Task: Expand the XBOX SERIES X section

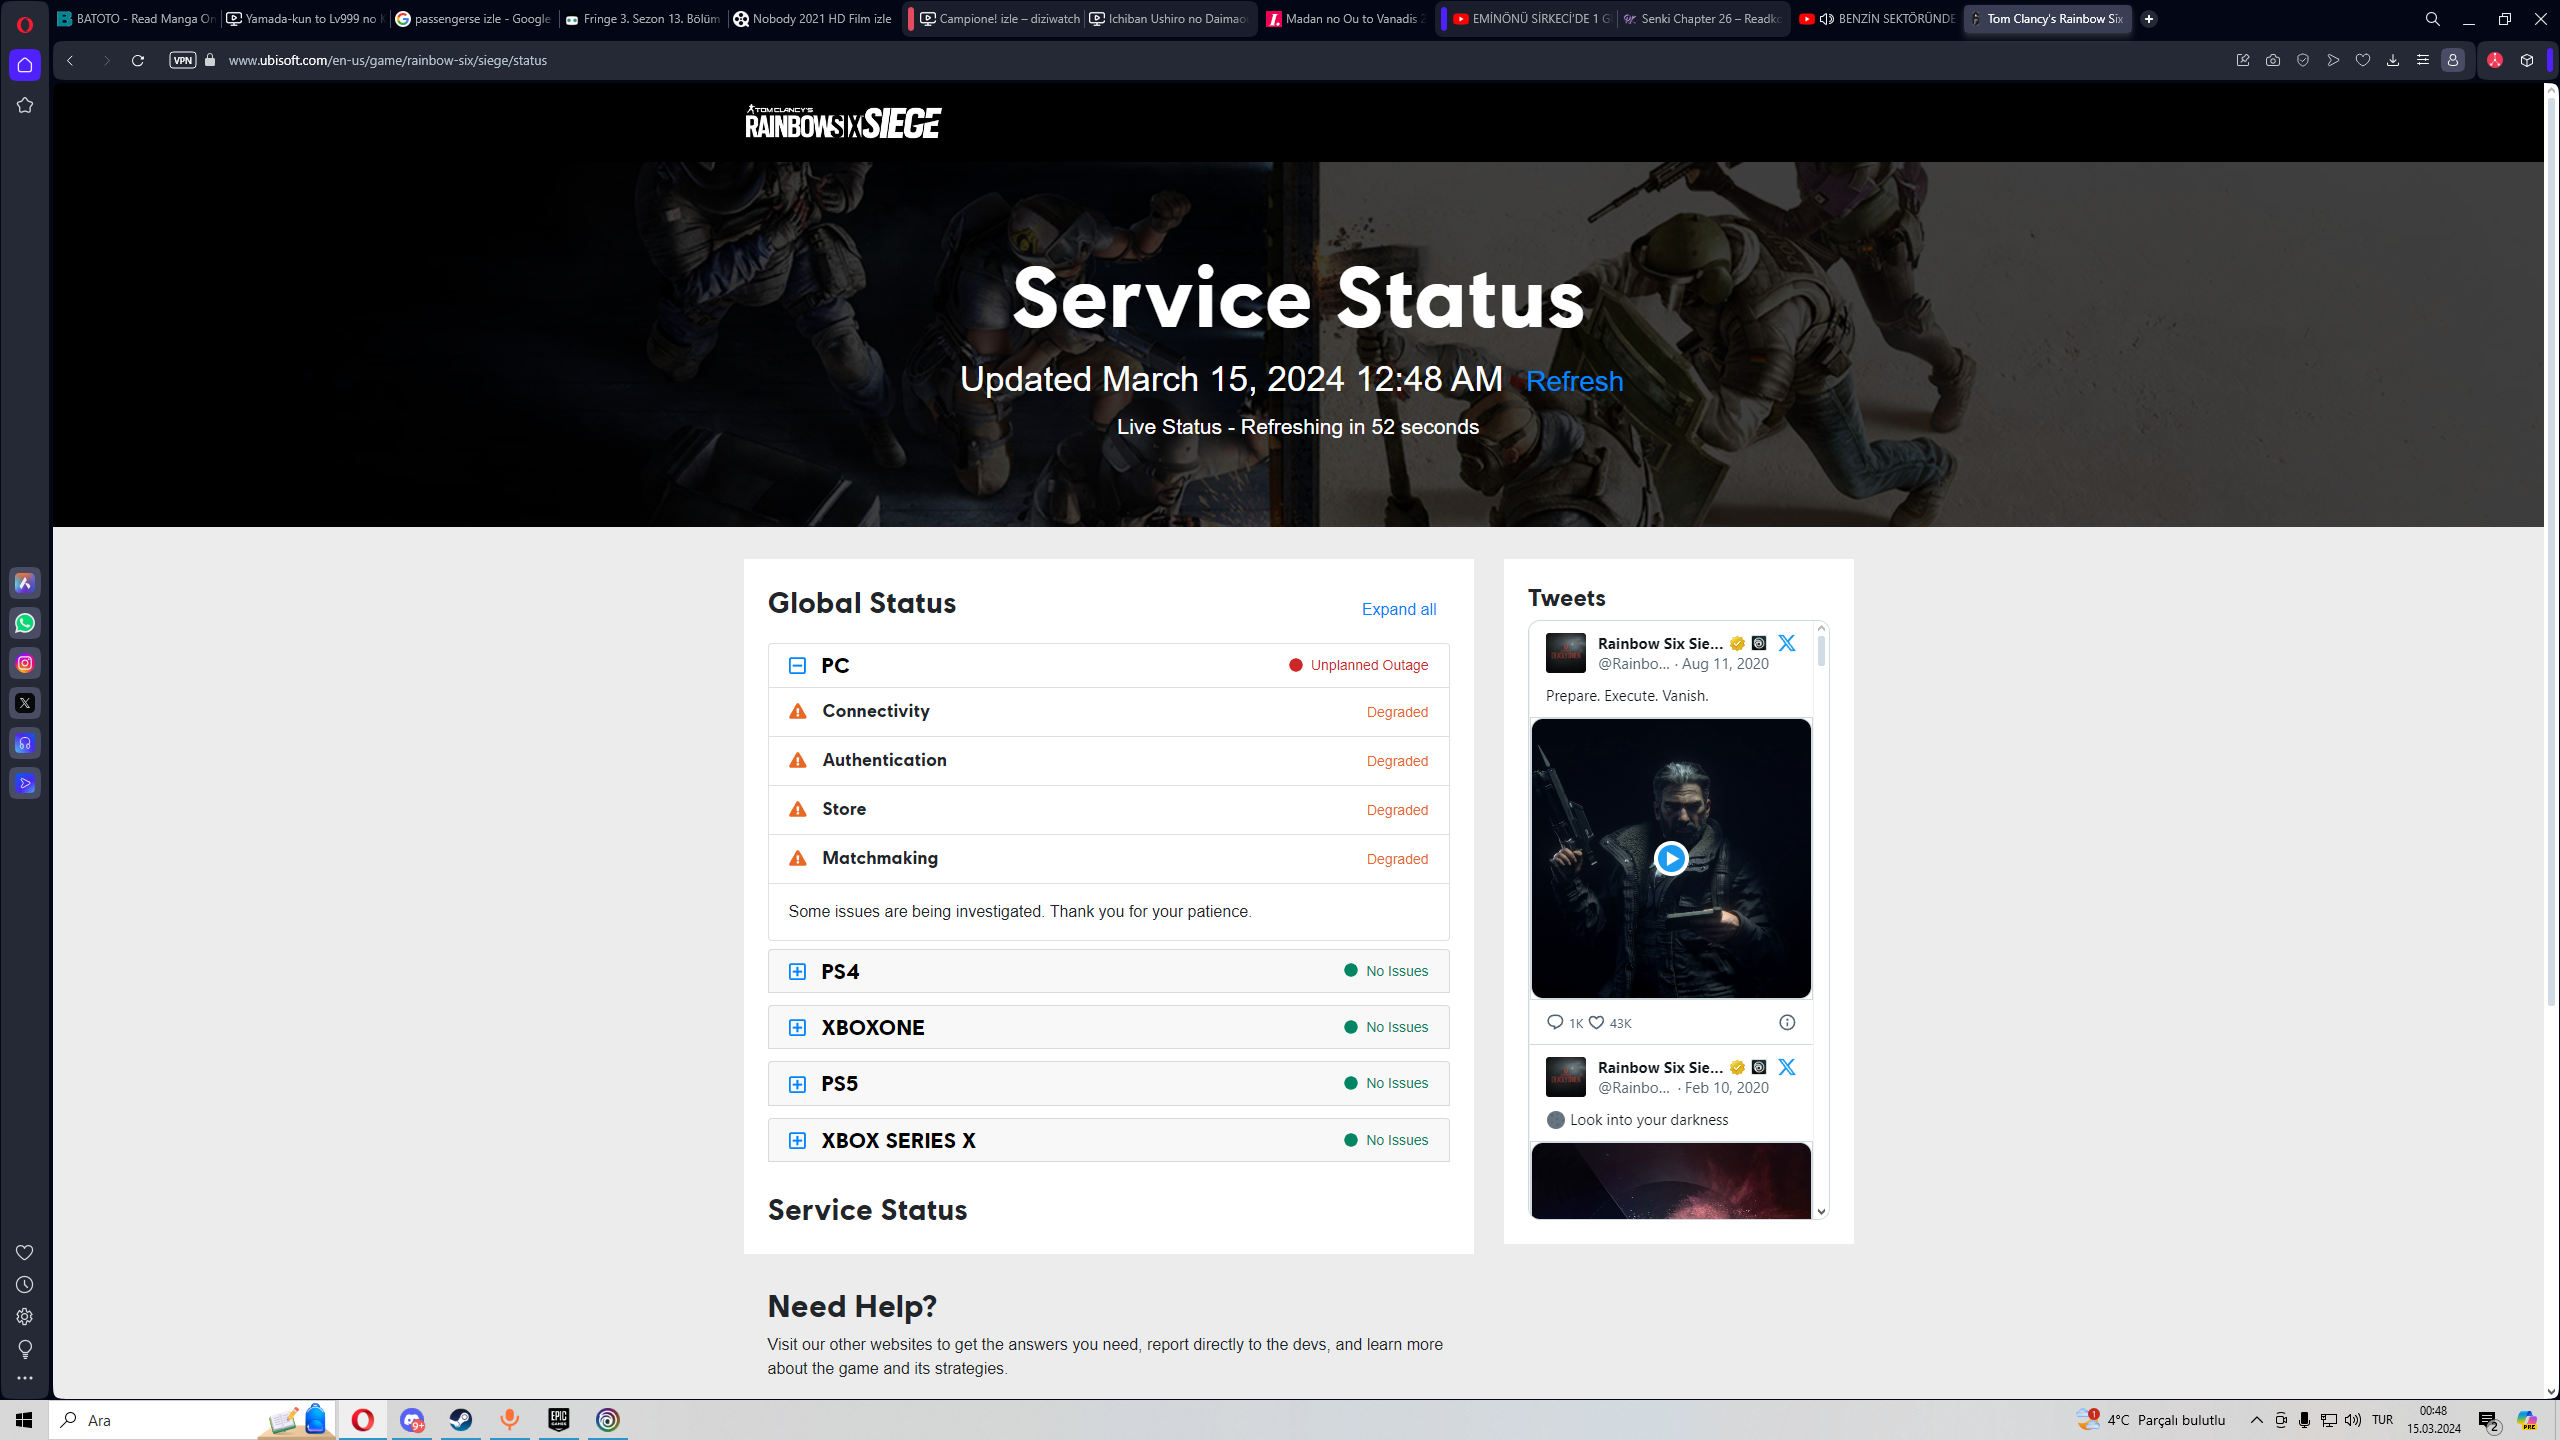Action: coord(797,1140)
